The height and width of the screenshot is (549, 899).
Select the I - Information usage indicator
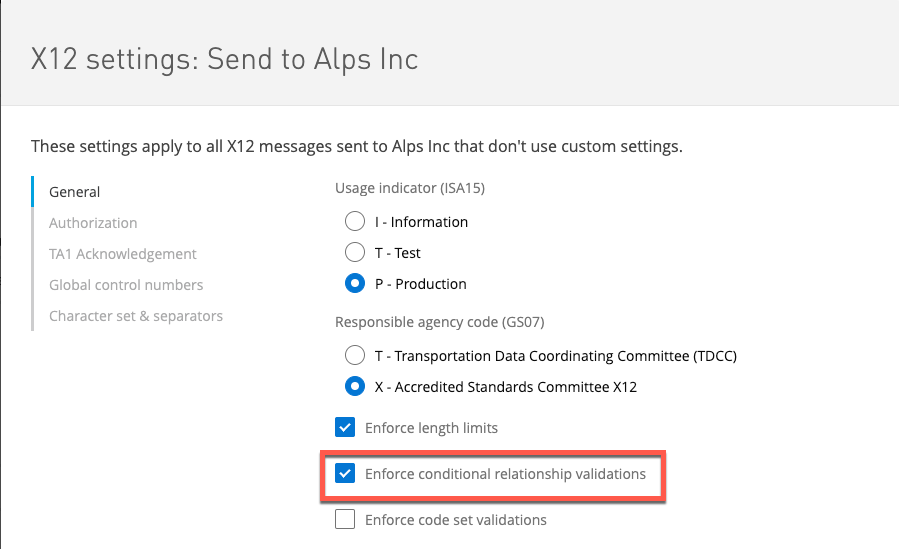(x=354, y=222)
